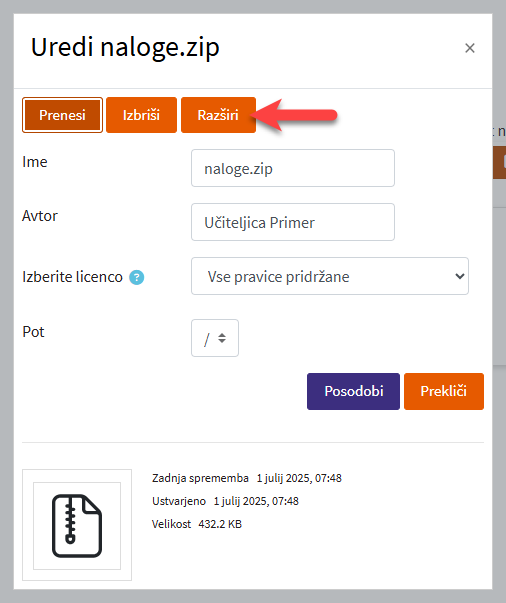Click the zip file icon preview
Image resolution: width=506 pixels, height=603 pixels.
coord(77,525)
